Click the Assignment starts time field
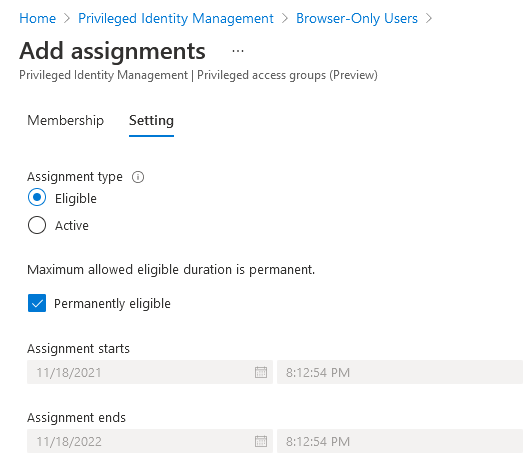The width and height of the screenshot is (531, 463). coord(400,372)
